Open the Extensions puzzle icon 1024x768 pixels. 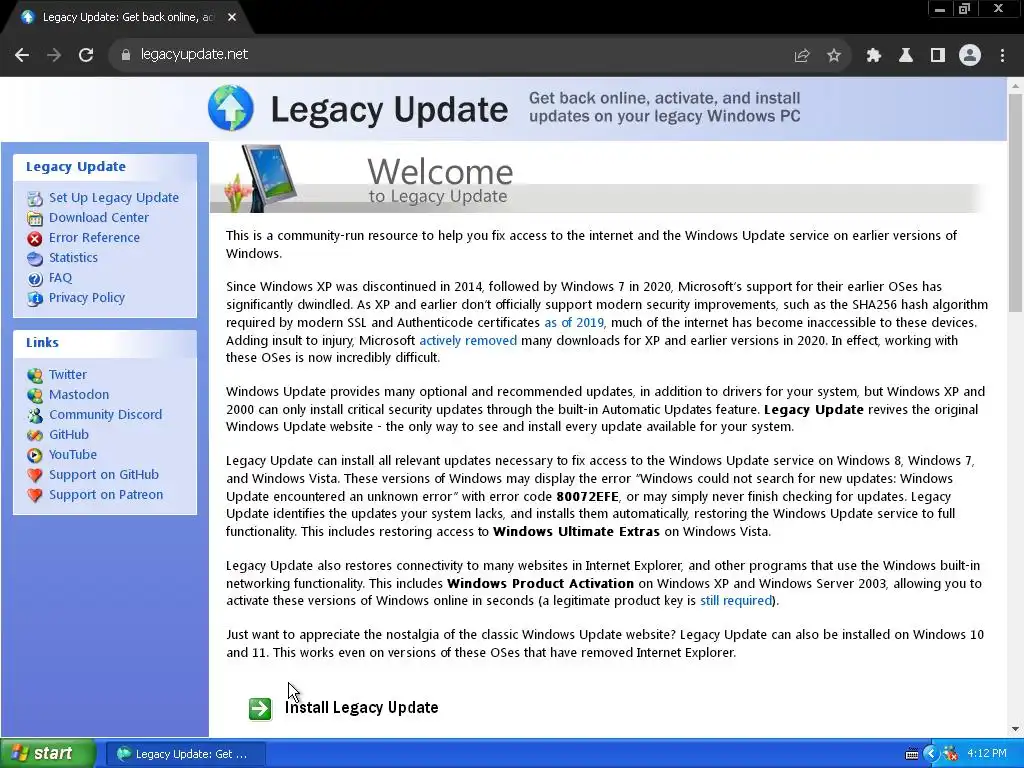[874, 56]
